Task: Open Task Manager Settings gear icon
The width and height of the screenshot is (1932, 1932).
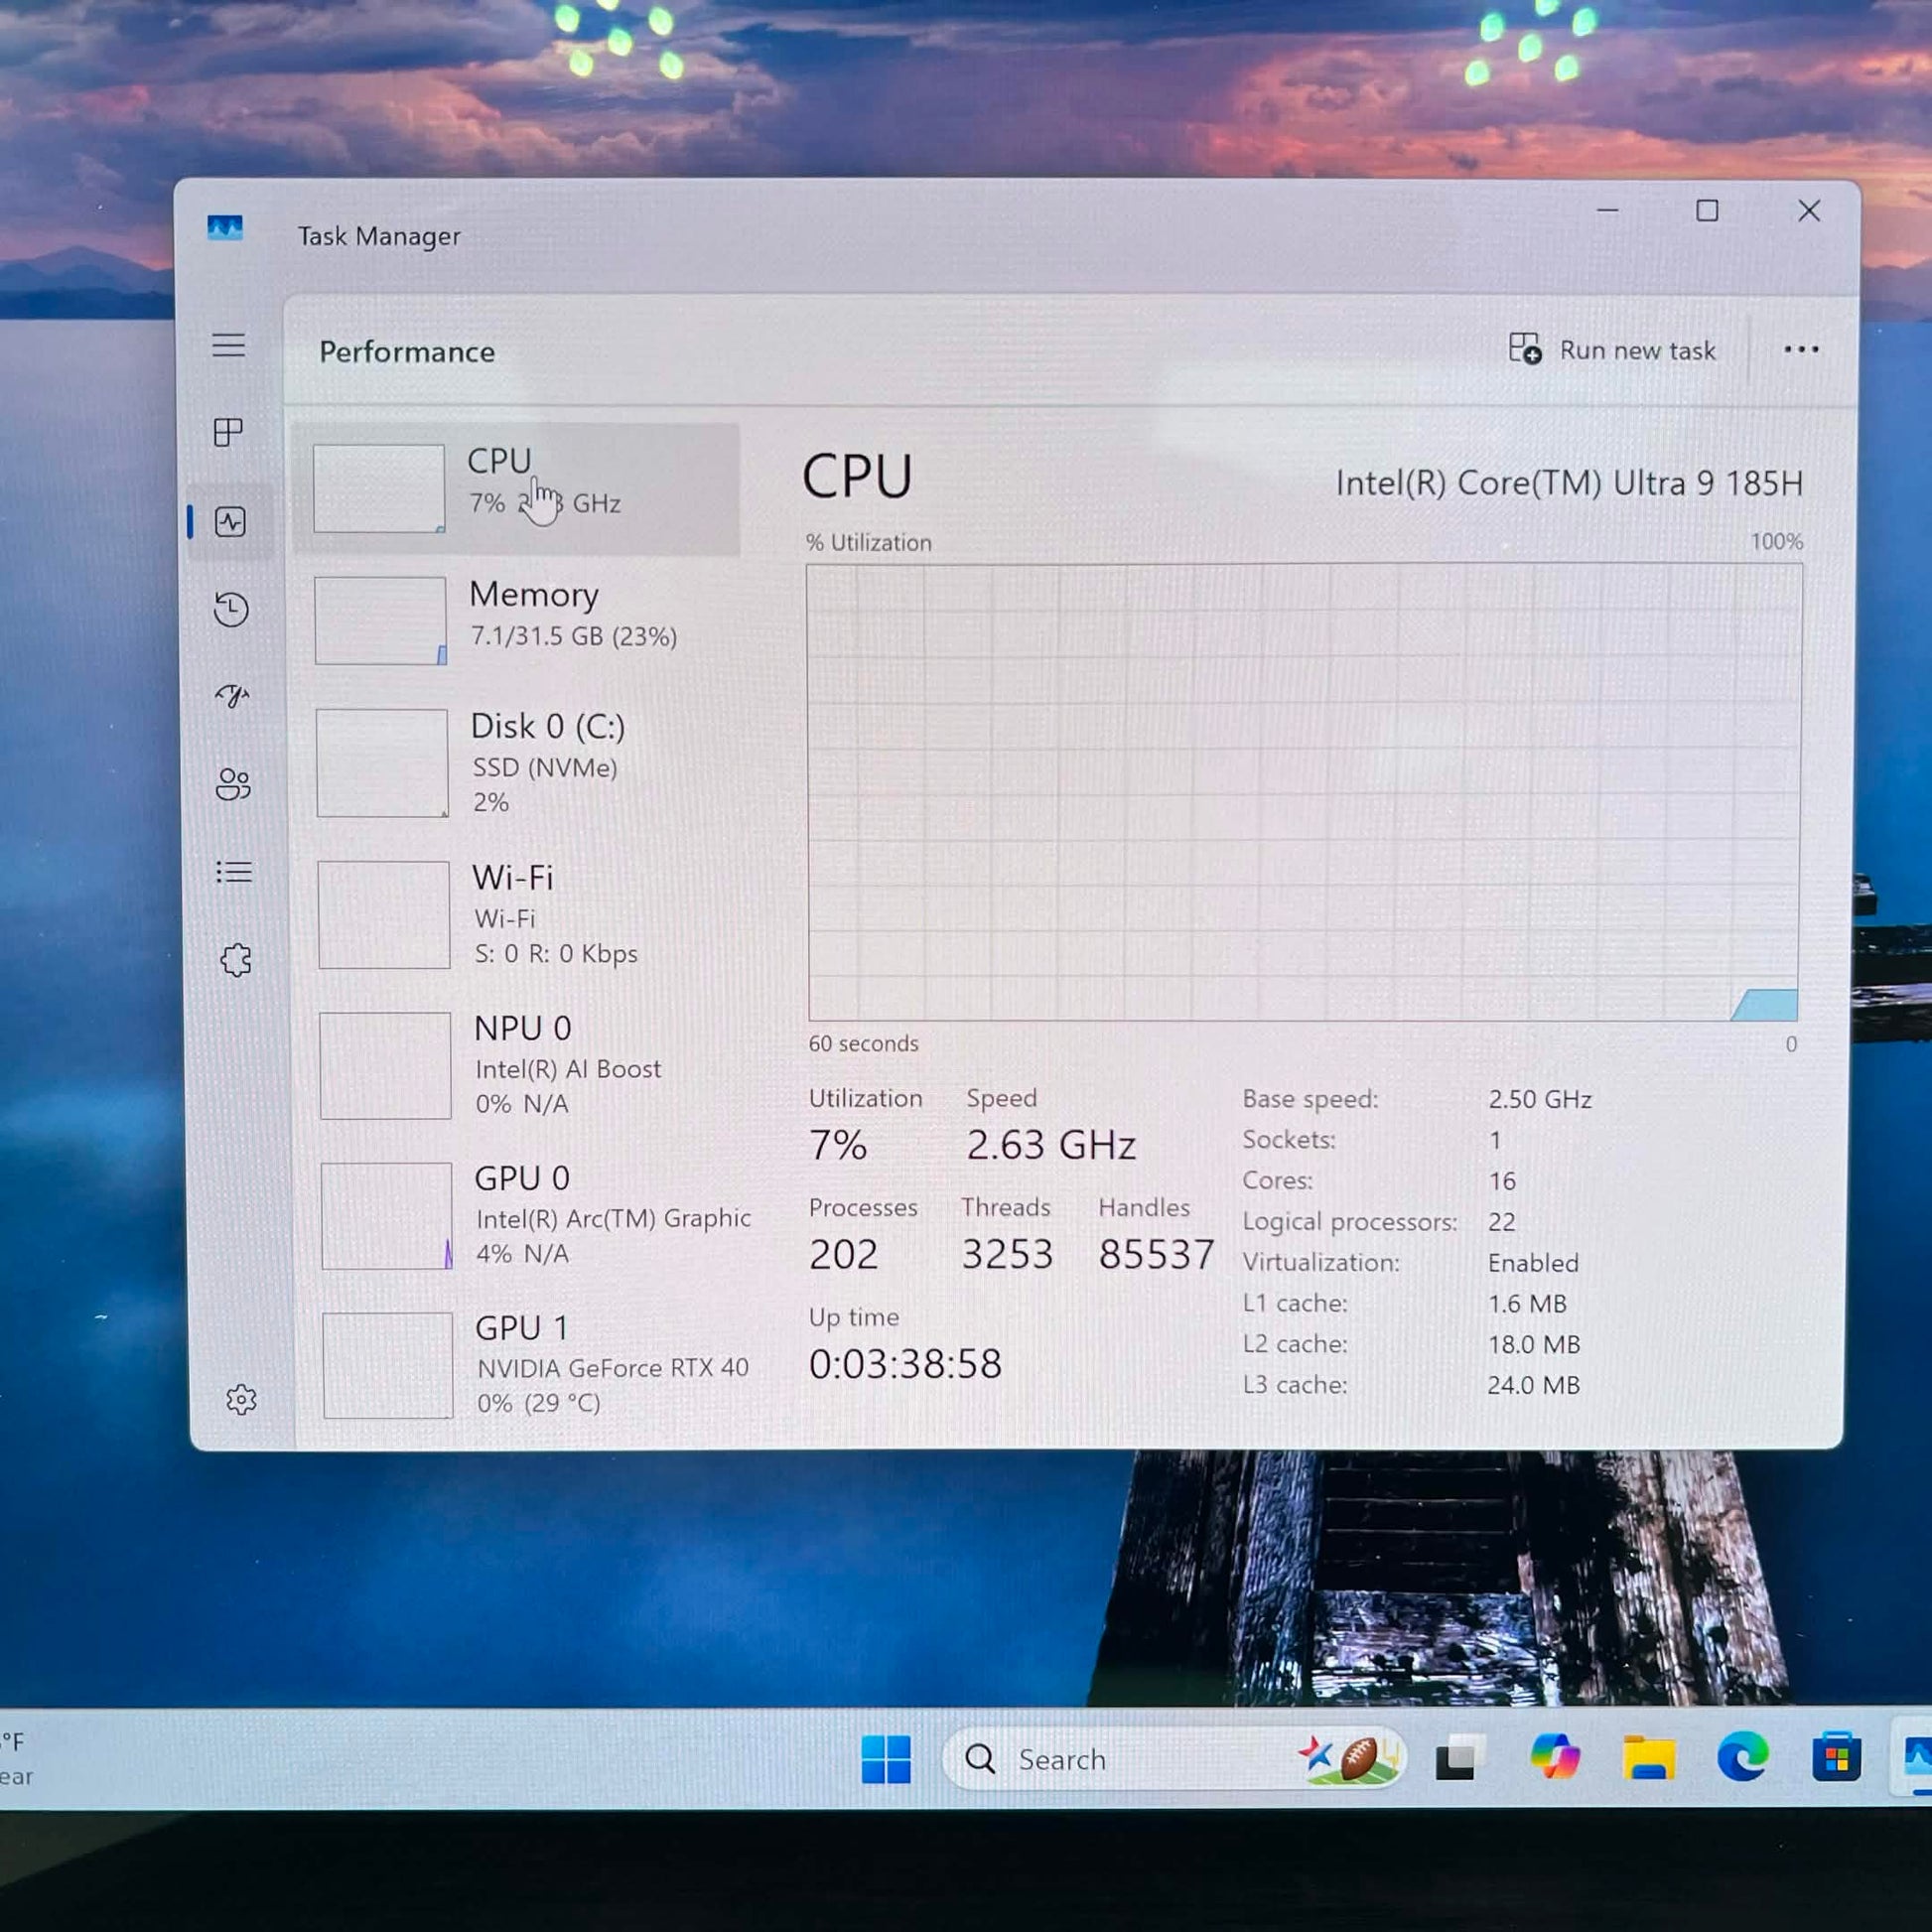Action: 241,1399
